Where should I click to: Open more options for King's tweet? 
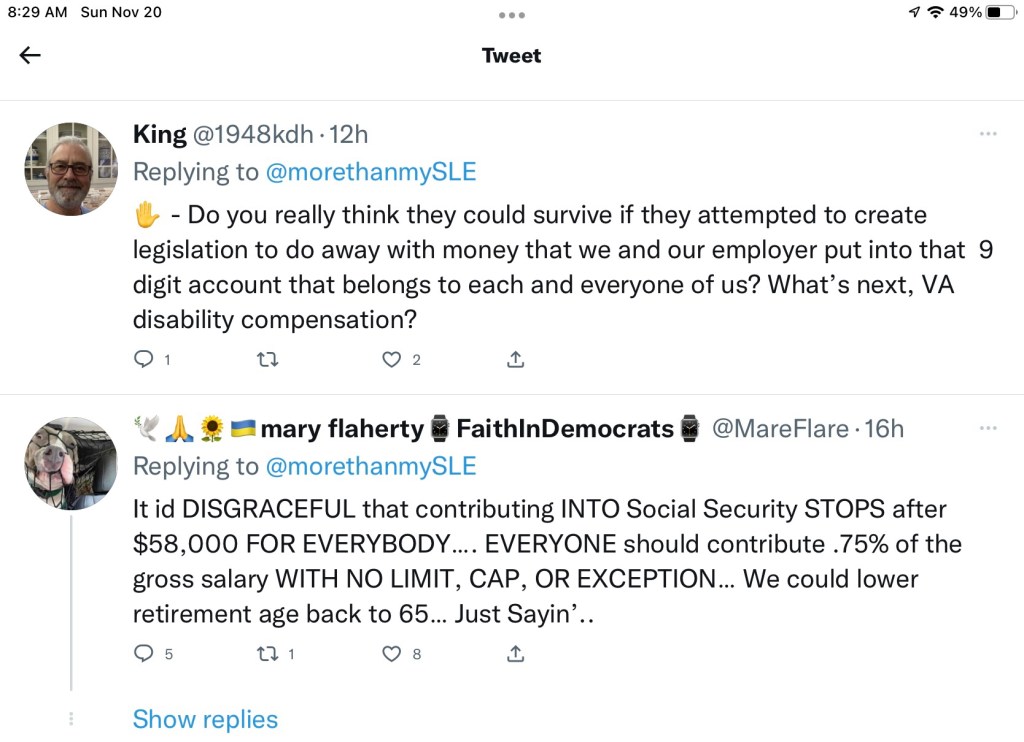pyautogui.click(x=988, y=134)
